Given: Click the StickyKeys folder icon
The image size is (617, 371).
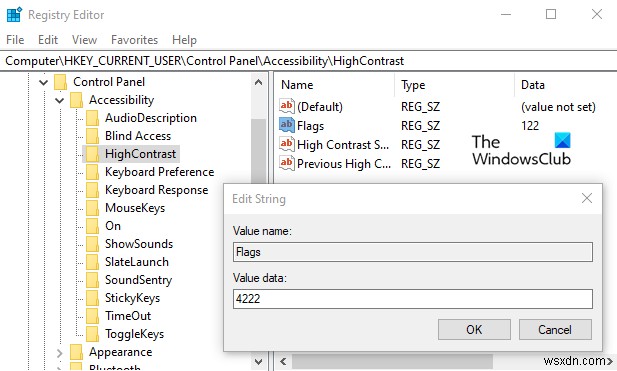Looking at the screenshot, I should coord(92,298).
